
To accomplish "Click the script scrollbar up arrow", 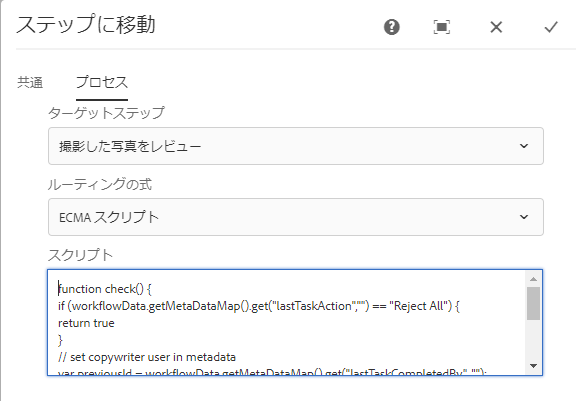I will click(x=534, y=279).
